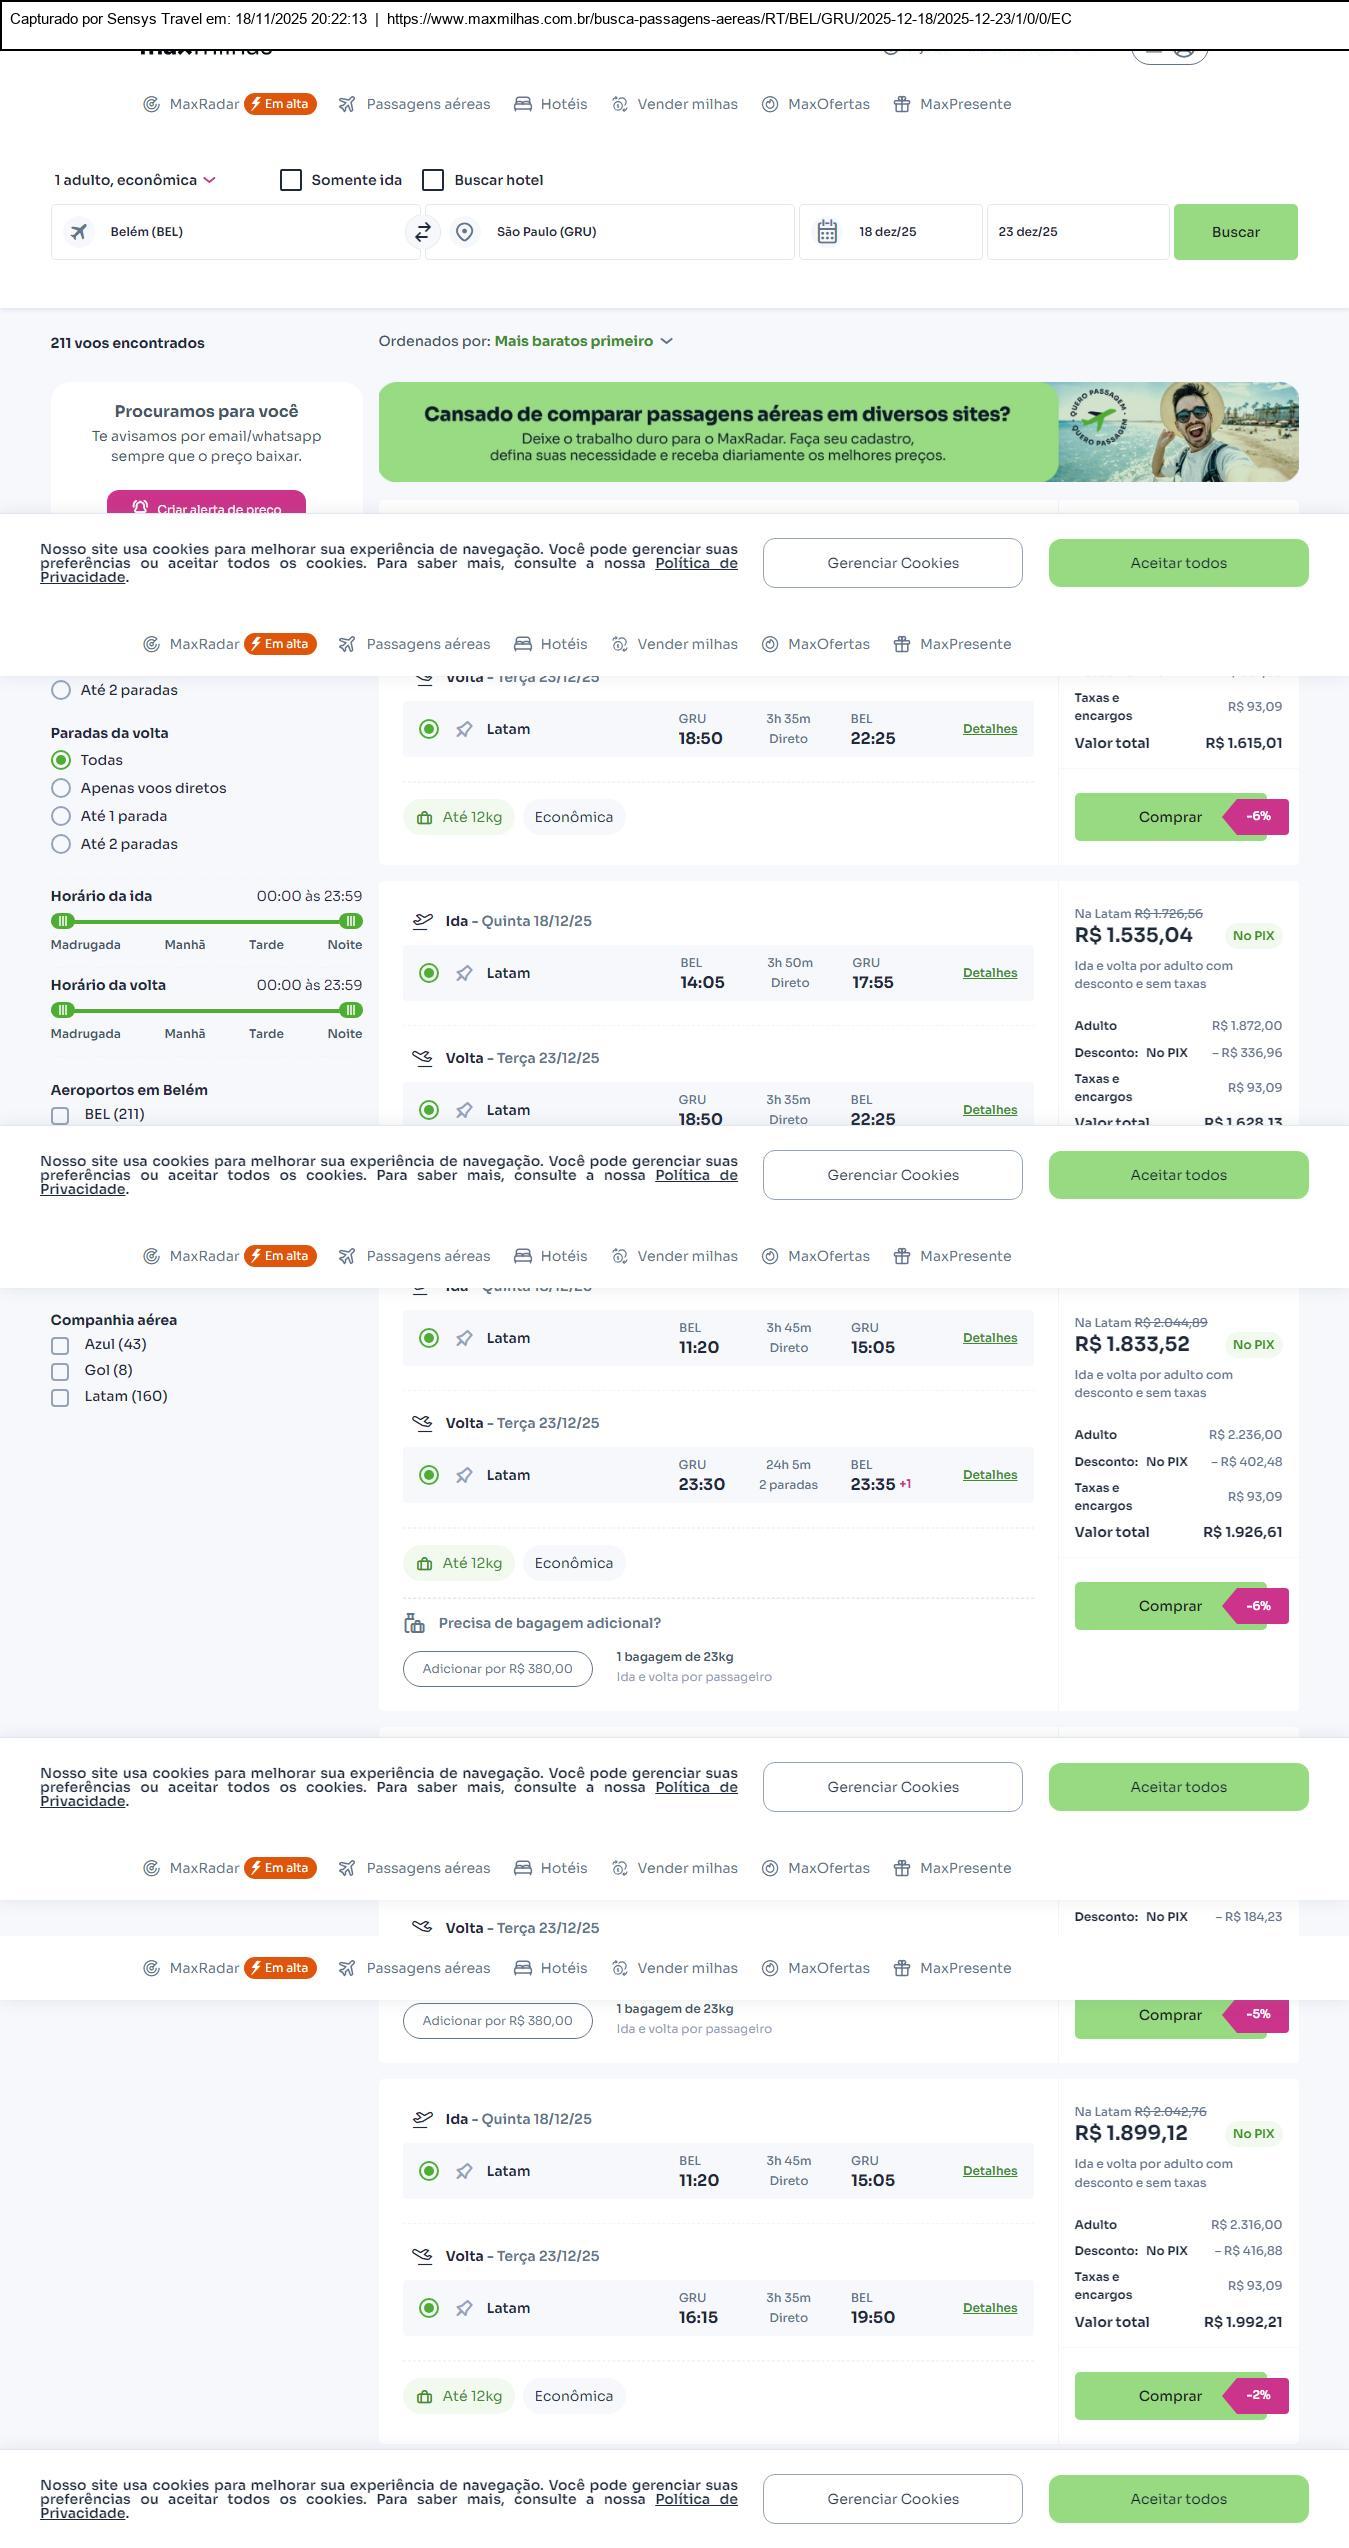Select Apenas voos diretos for return stops
Screen dimensions: 1349x2548
(61, 788)
